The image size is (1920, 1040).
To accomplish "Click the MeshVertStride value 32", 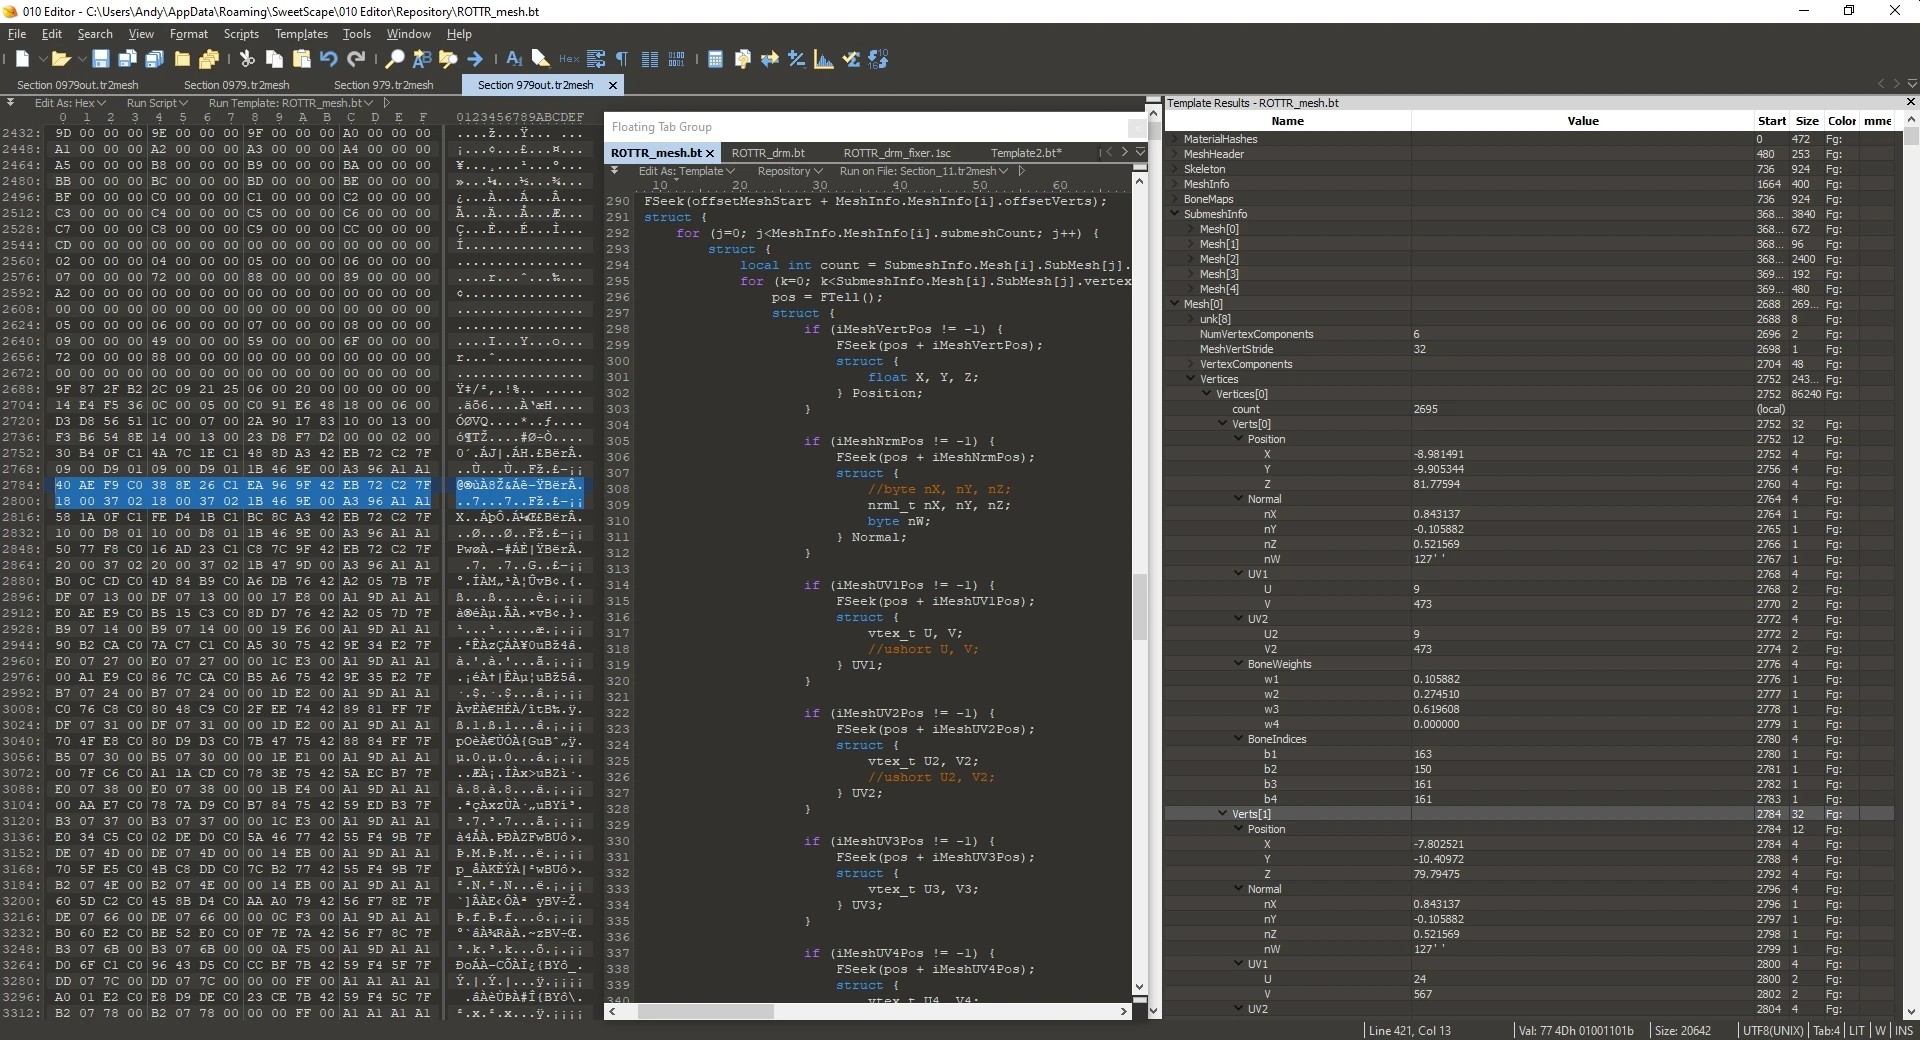I will 1420,349.
